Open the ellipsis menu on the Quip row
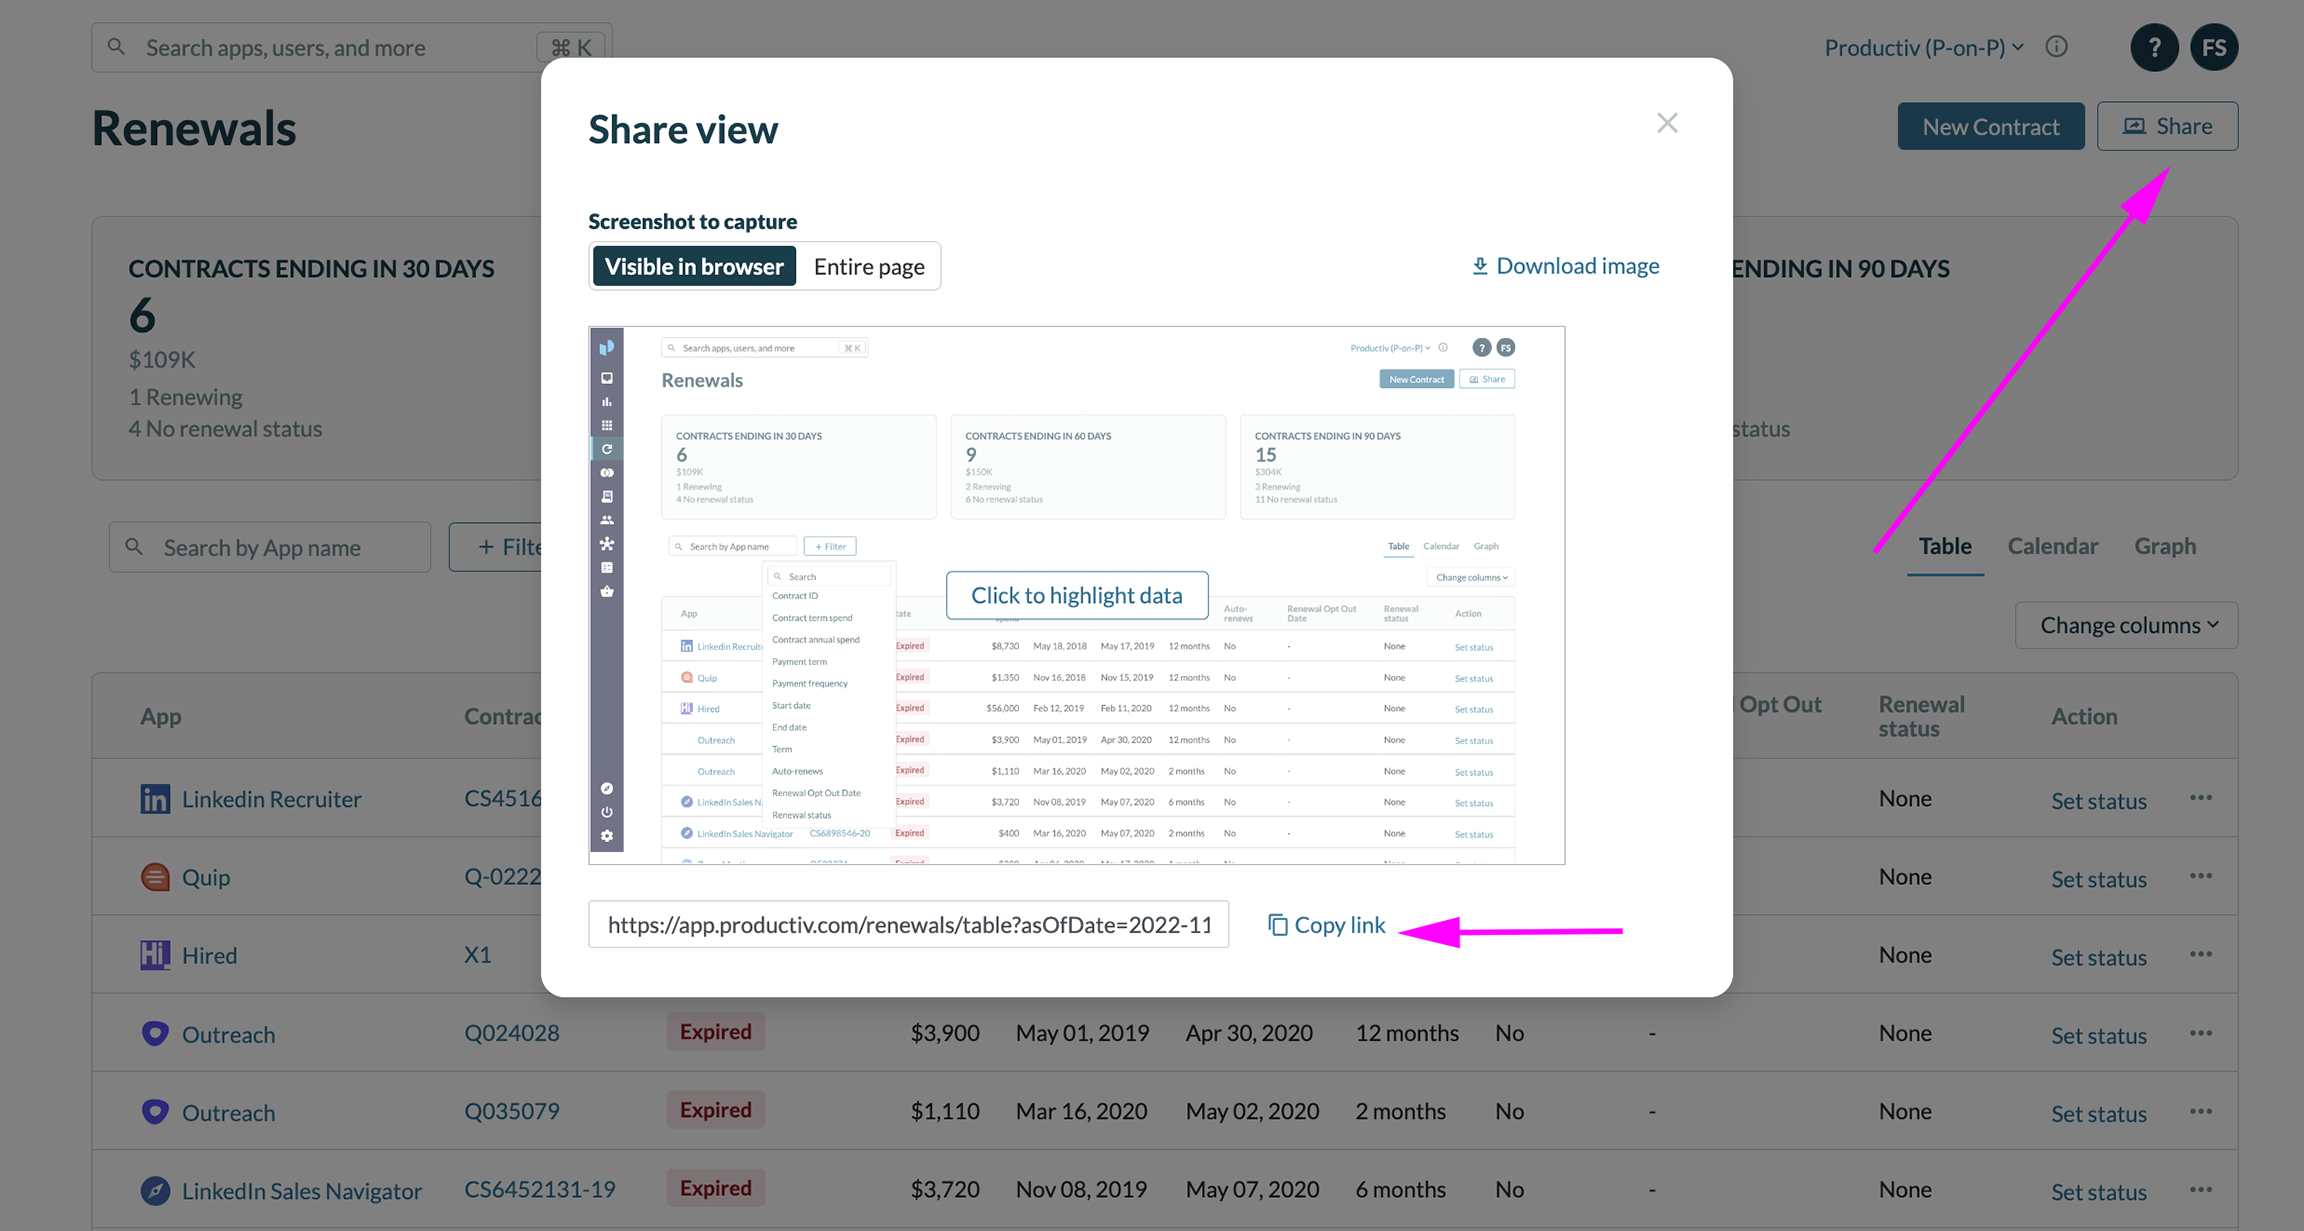The image size is (2304, 1231). tap(2201, 875)
